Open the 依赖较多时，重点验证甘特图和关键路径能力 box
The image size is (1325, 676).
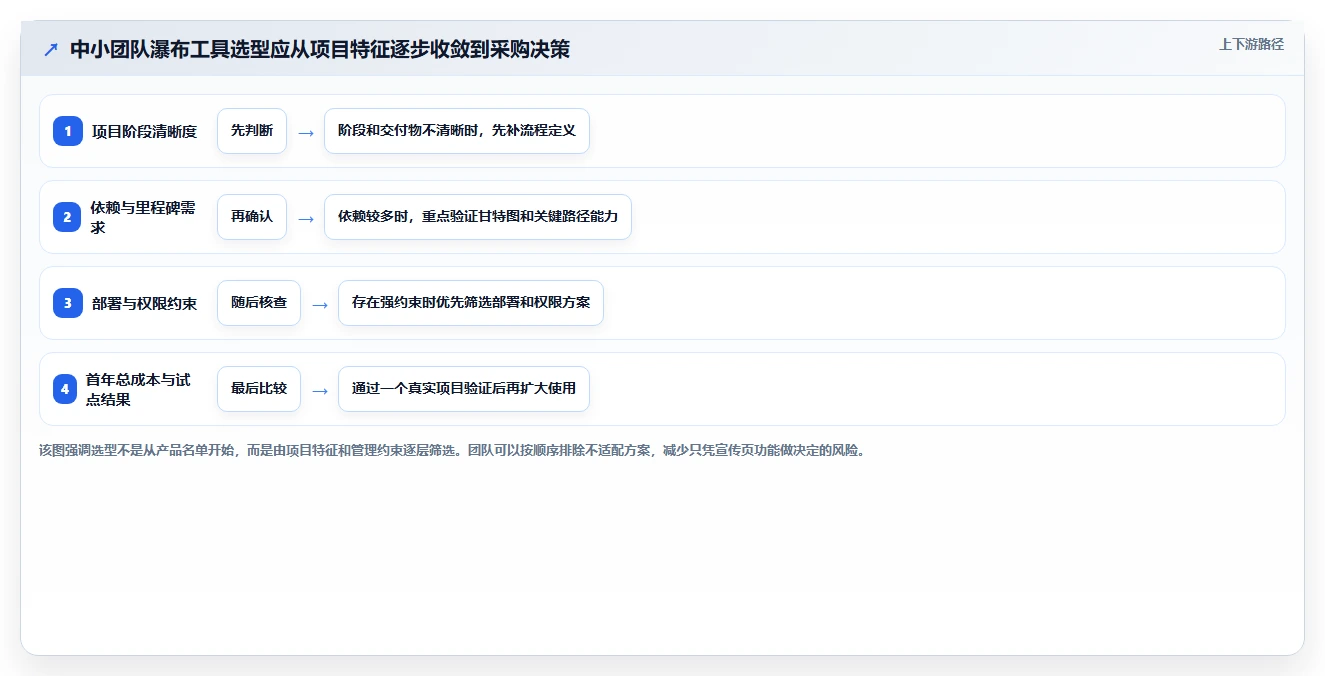point(478,217)
